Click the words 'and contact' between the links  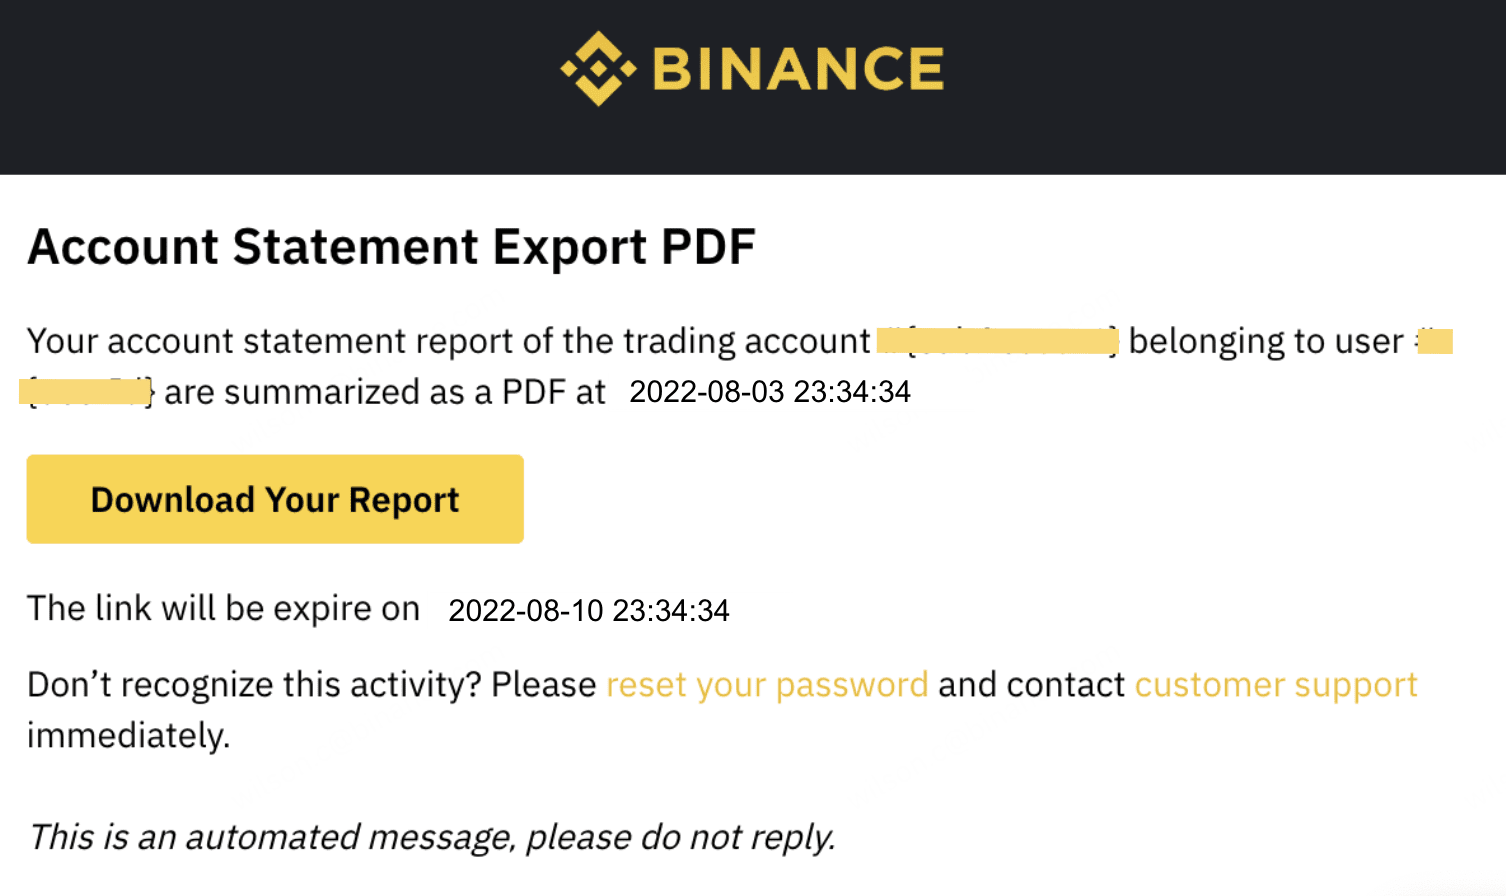(1031, 685)
